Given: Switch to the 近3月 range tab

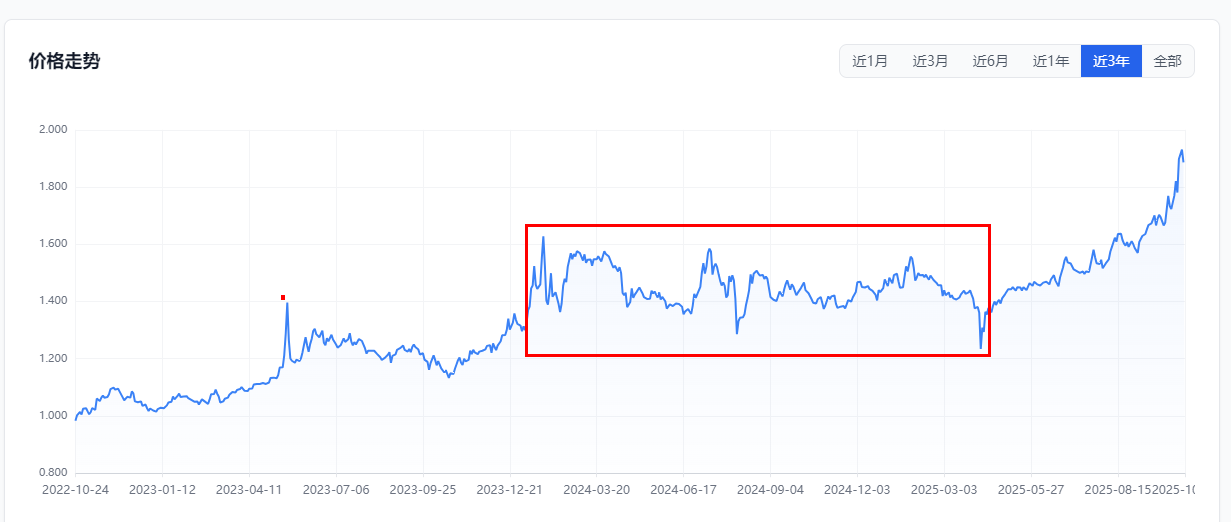Looking at the screenshot, I should [930, 61].
